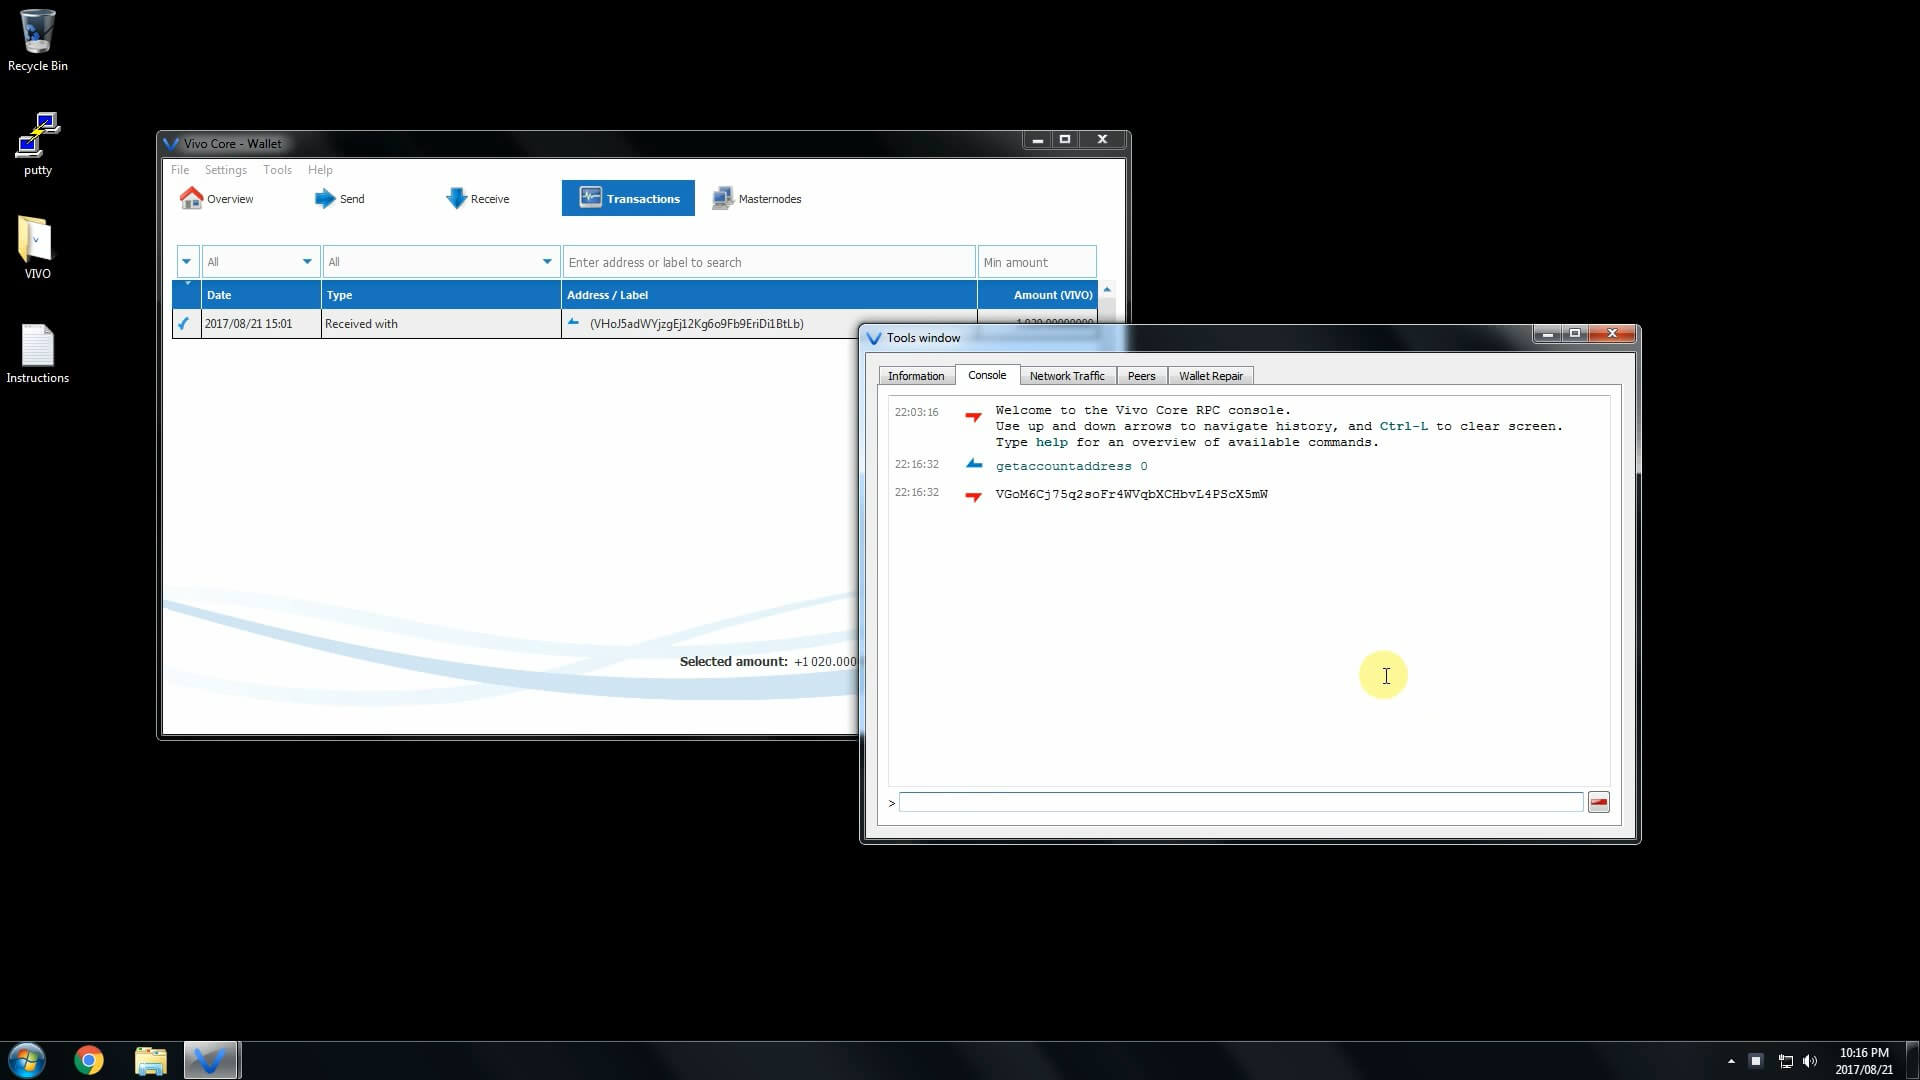Click the checkmark on the 2017/08/21 transaction
The width and height of the screenshot is (1920, 1080).
(x=184, y=323)
